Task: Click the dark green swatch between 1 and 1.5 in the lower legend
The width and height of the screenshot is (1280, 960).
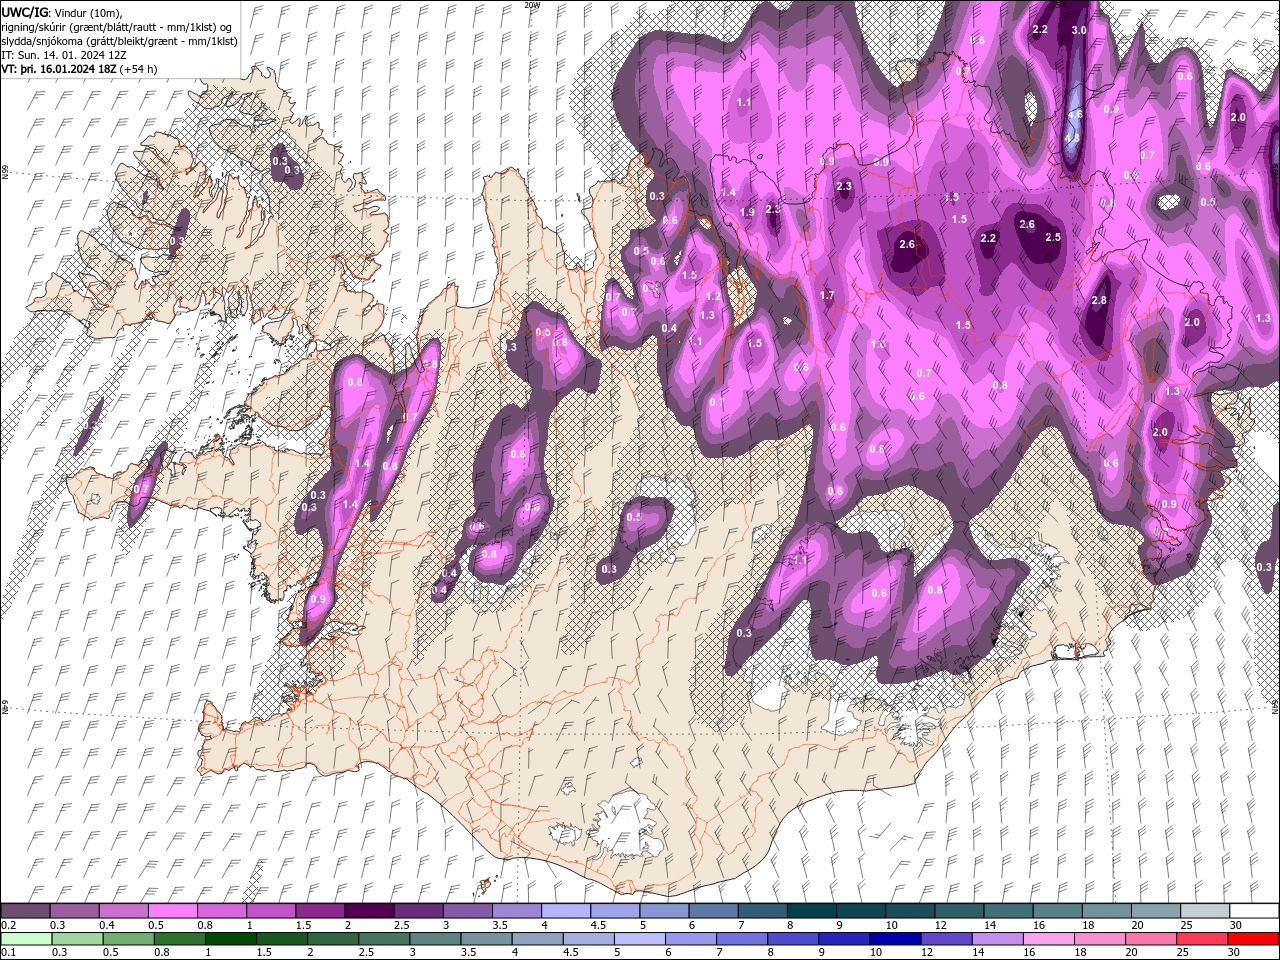Action: [x=231, y=939]
